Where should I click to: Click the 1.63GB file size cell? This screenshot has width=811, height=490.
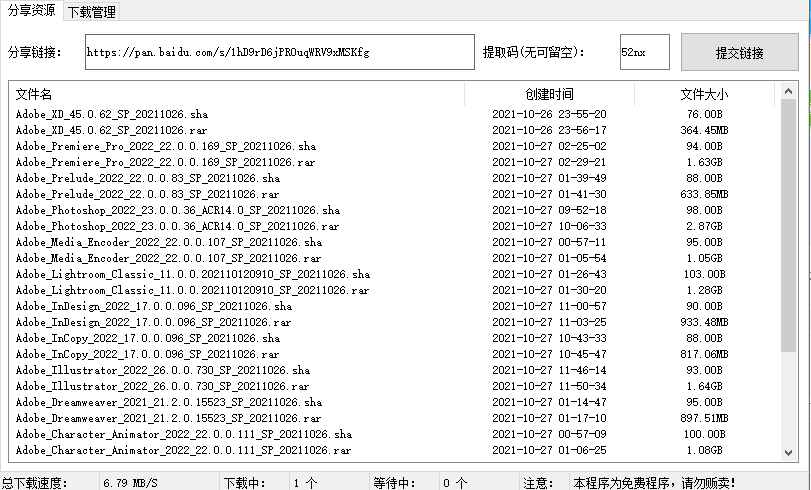click(704, 162)
